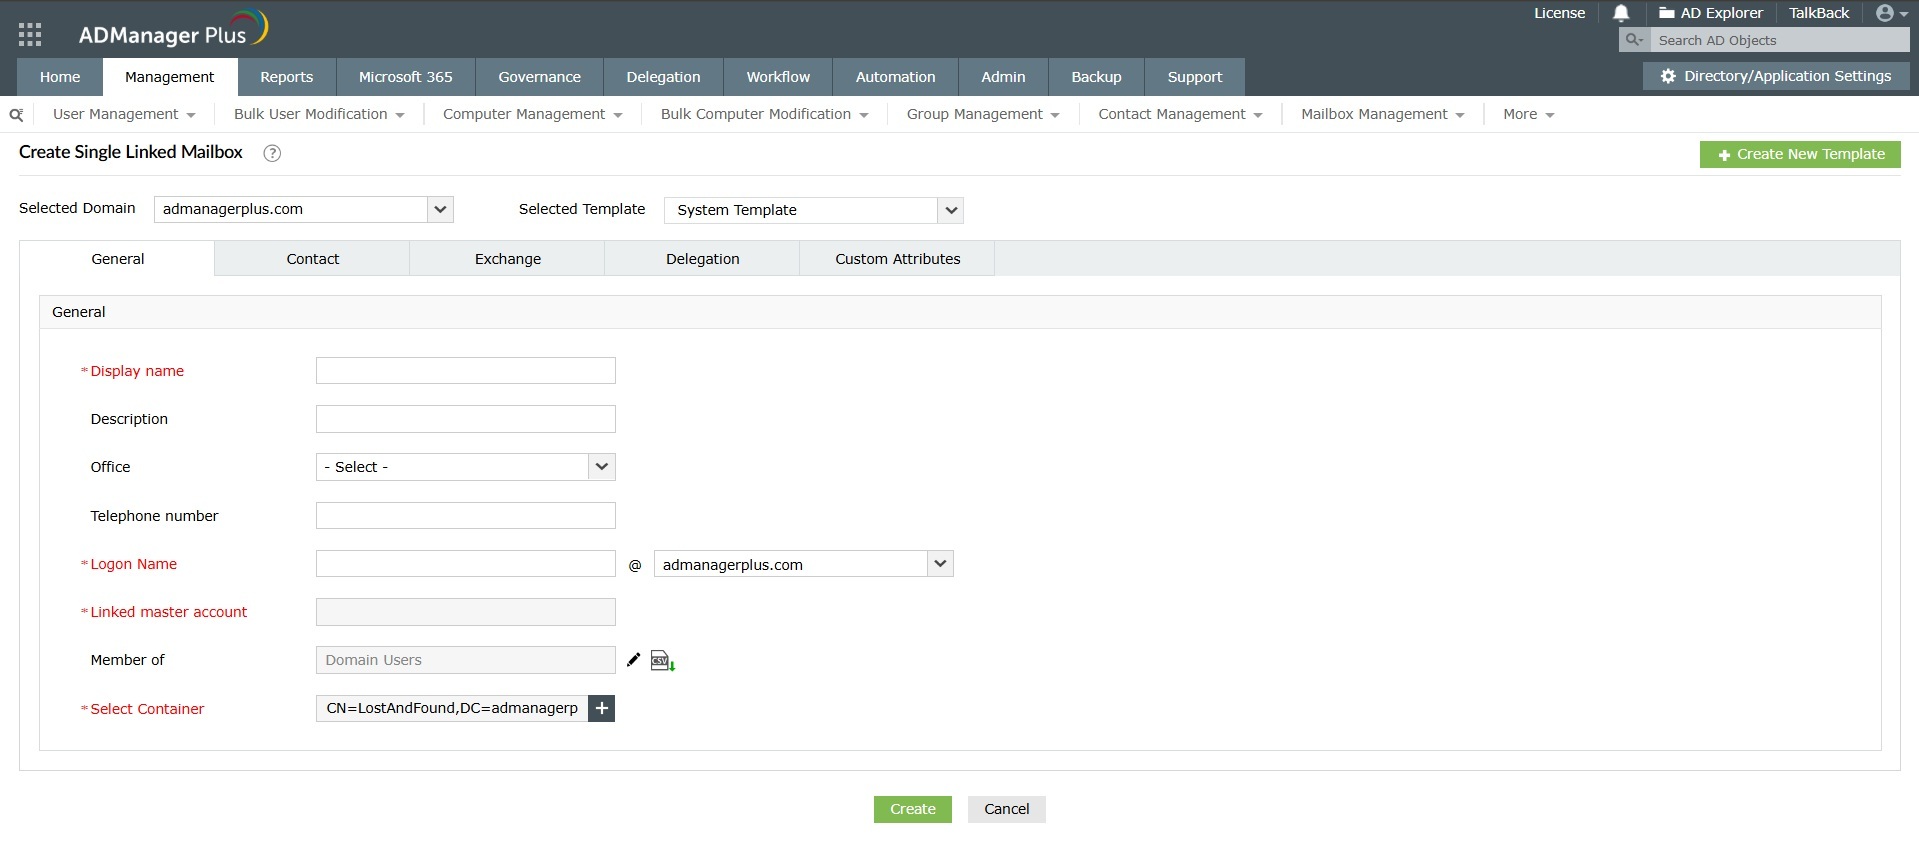Open the Office select dropdown

pos(466,467)
